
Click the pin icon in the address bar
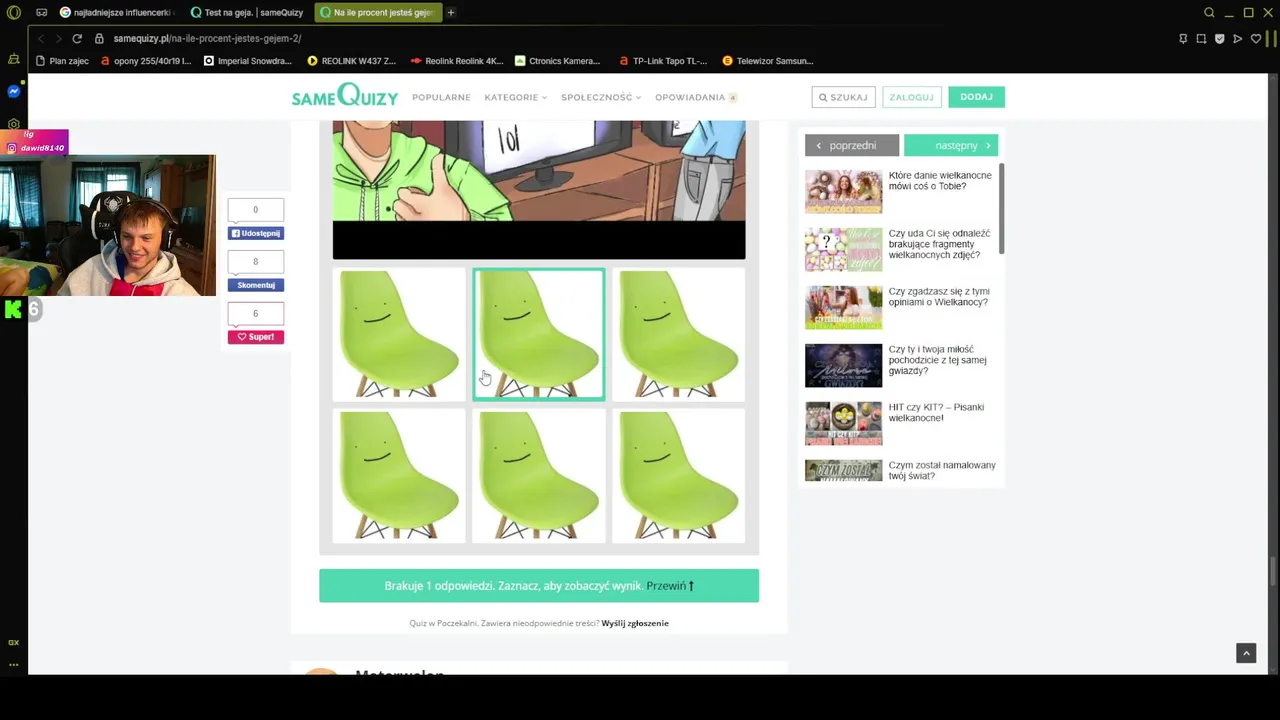[x=1183, y=38]
